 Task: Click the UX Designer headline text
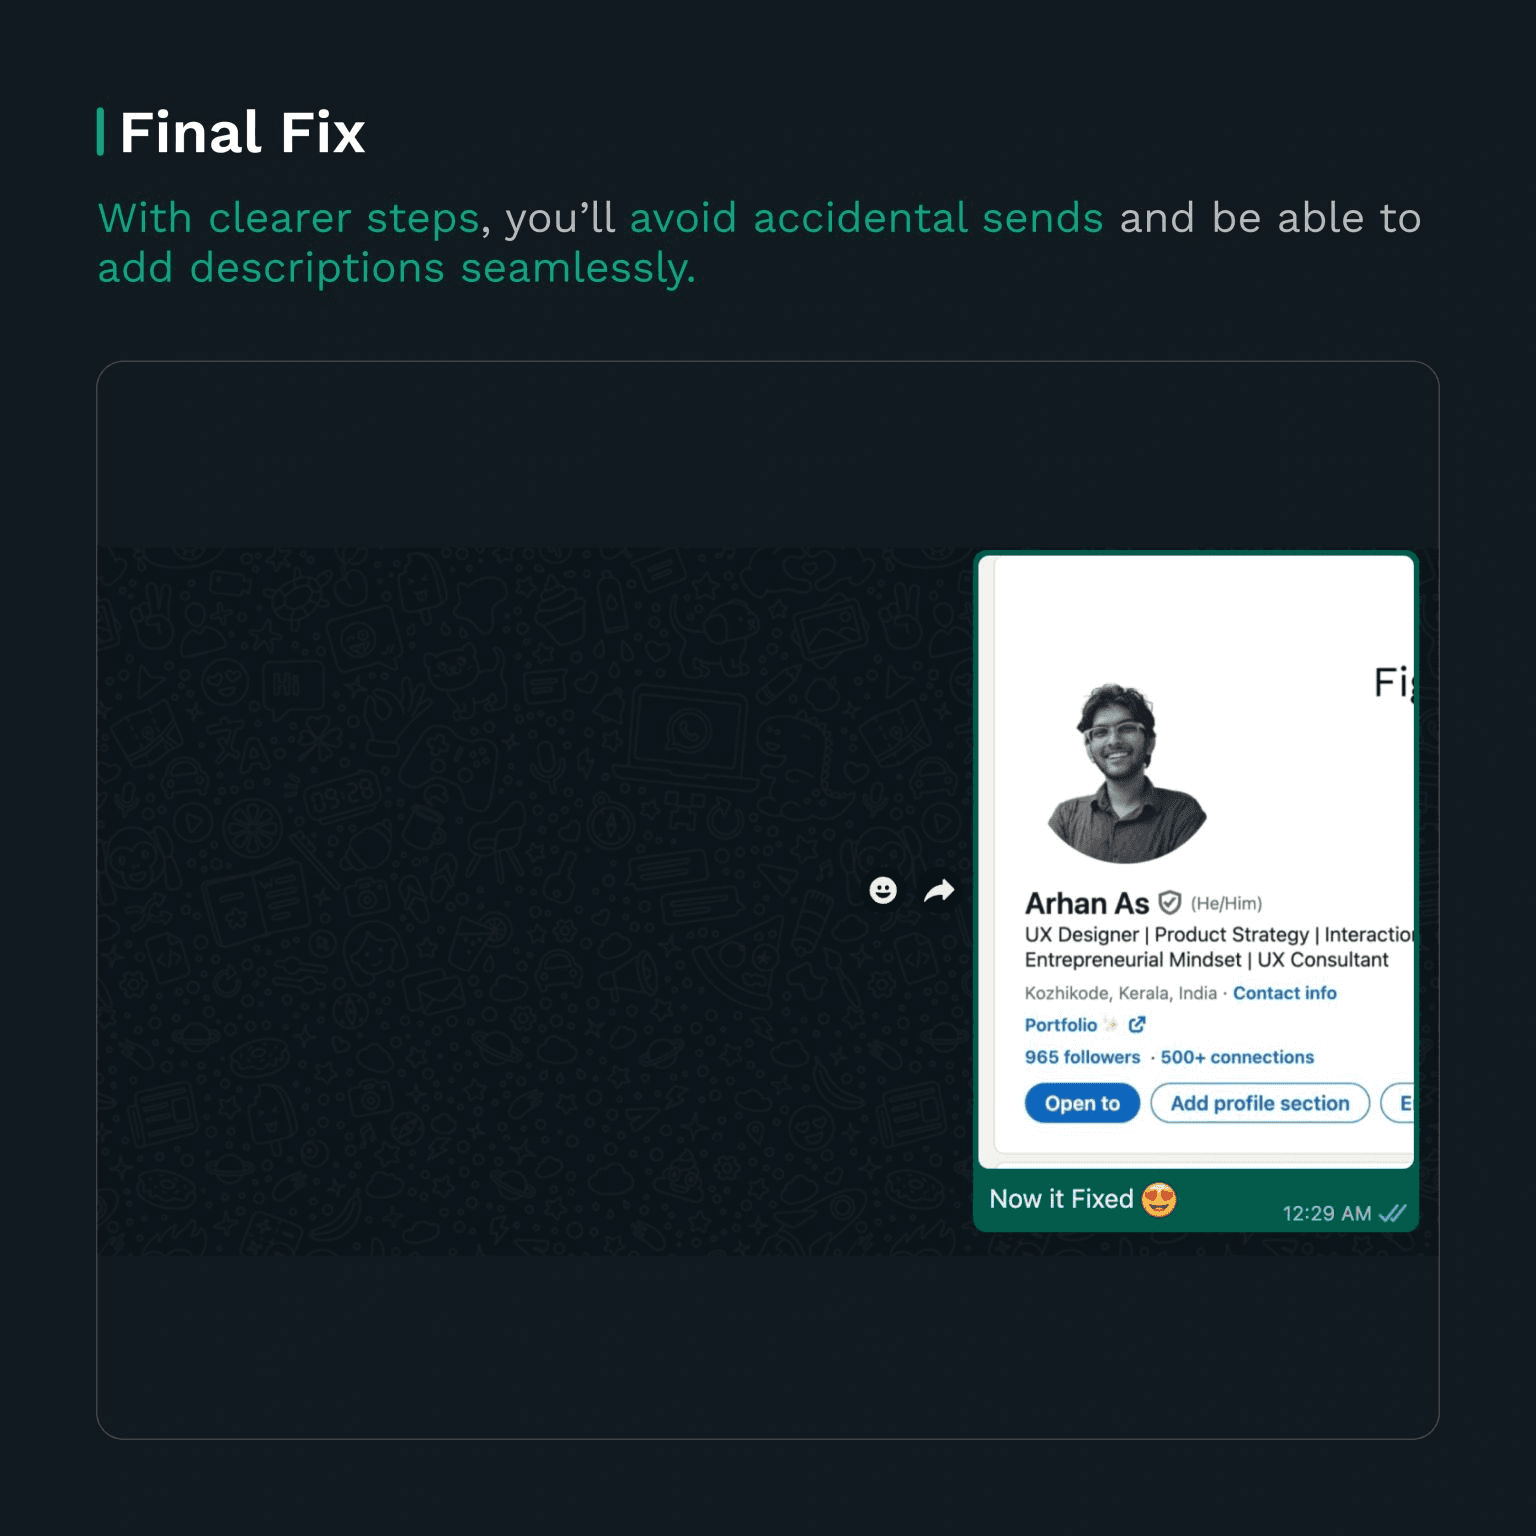tap(1082, 934)
